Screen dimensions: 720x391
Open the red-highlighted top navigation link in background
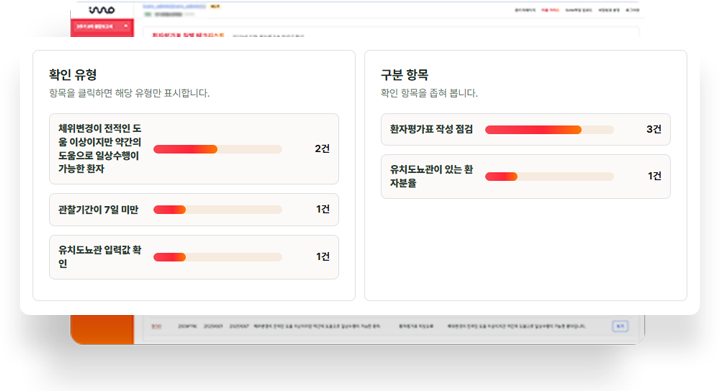(550, 10)
